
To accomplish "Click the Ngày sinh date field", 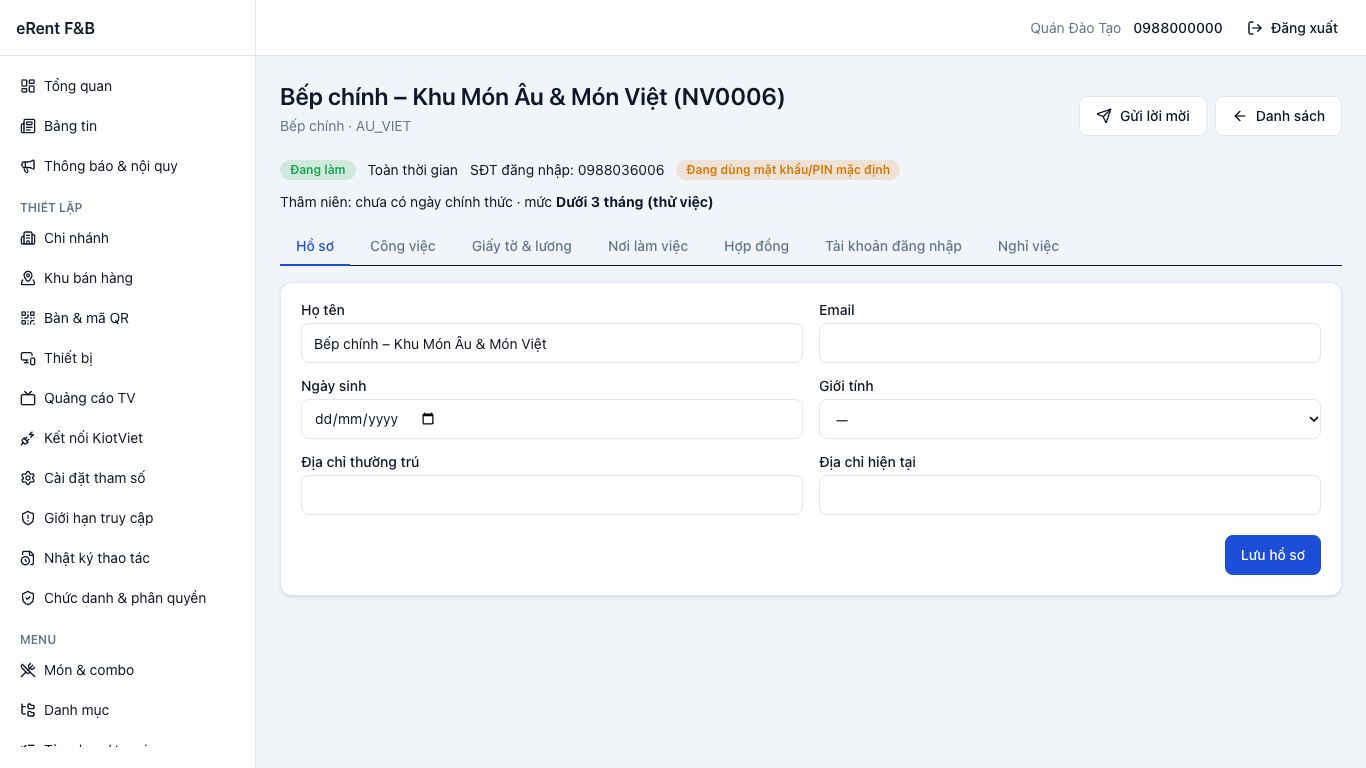I will click(x=552, y=419).
